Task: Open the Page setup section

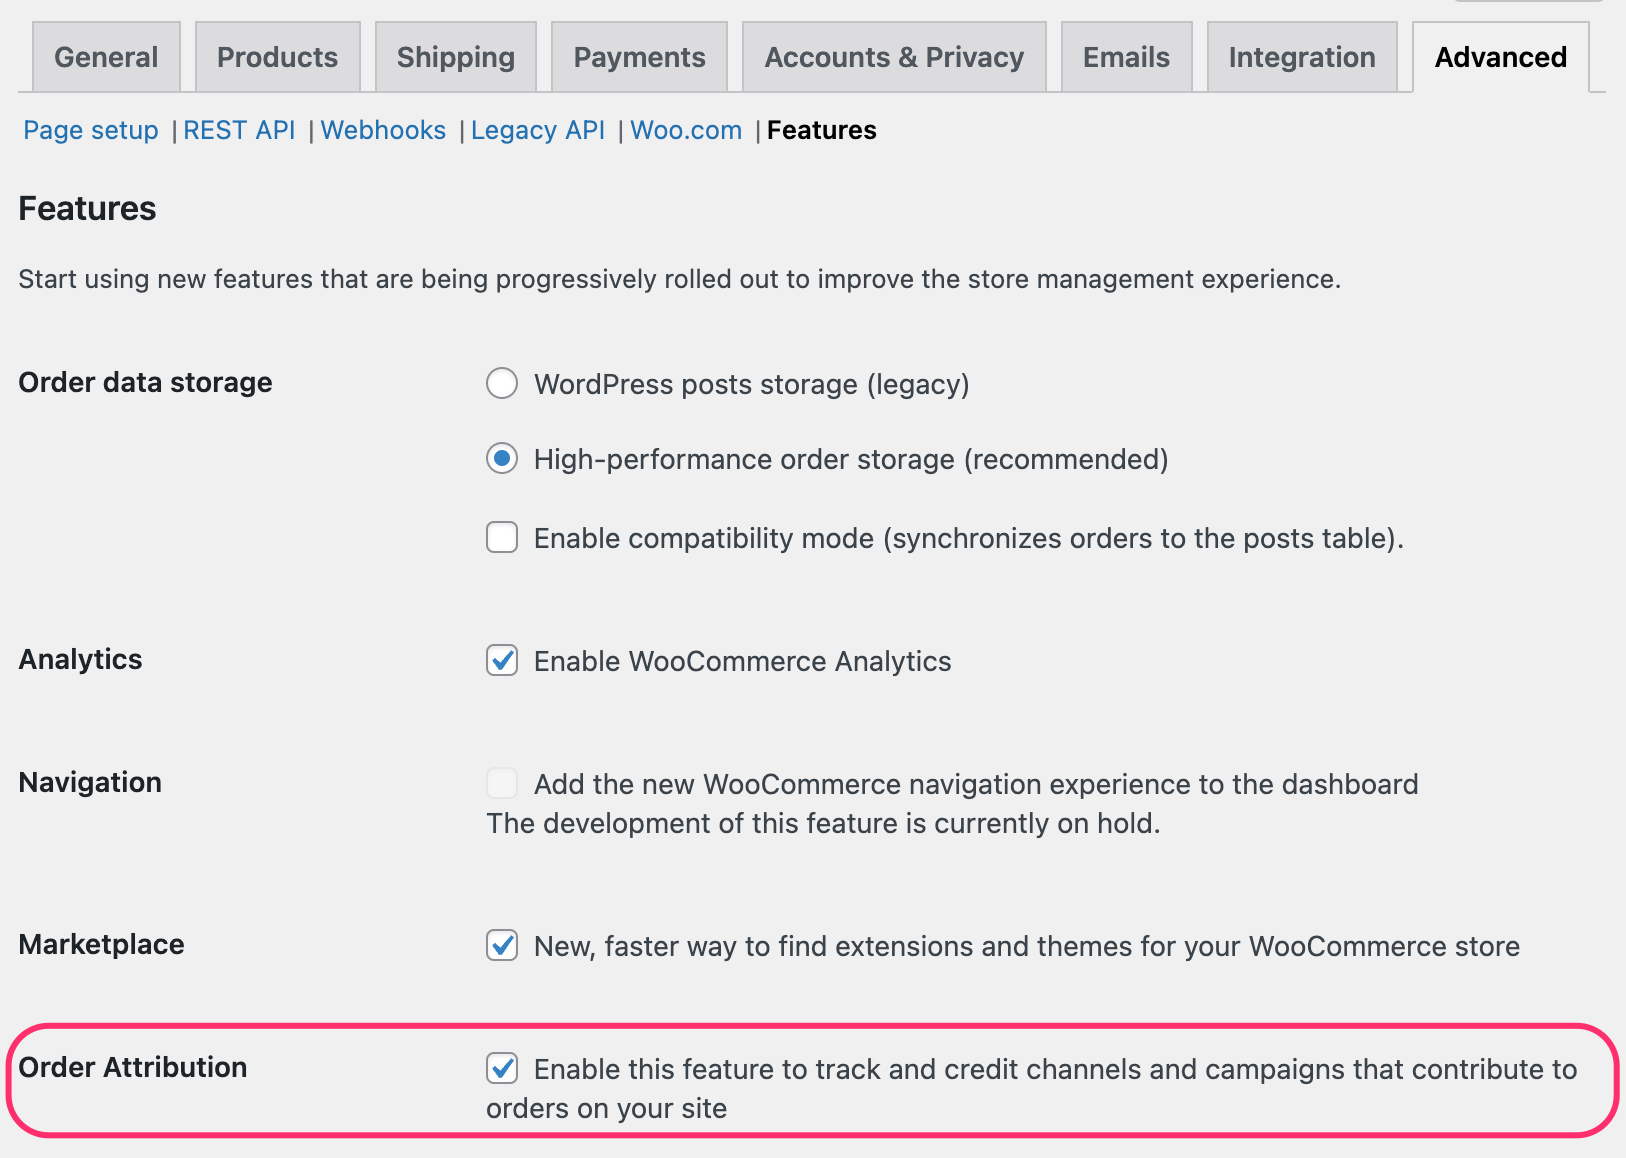Action: click(90, 130)
